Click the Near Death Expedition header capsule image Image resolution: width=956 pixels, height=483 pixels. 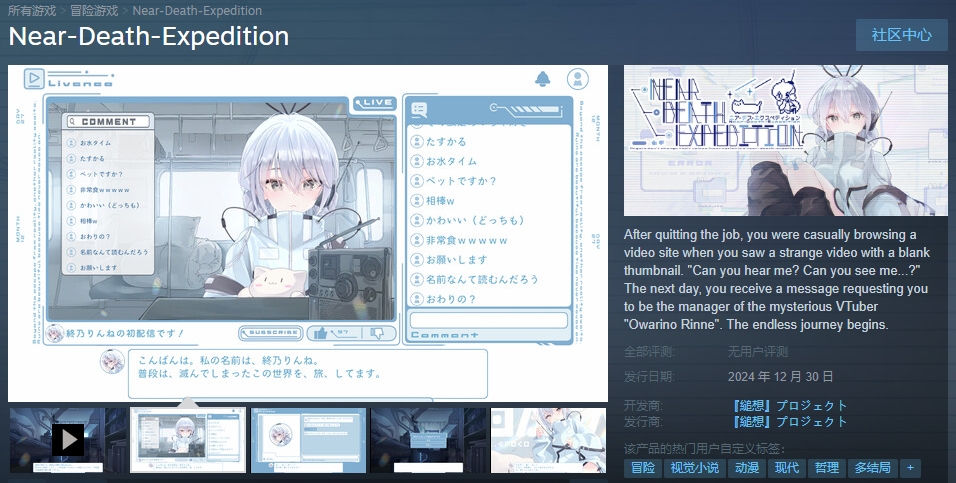pyautogui.click(x=786, y=140)
